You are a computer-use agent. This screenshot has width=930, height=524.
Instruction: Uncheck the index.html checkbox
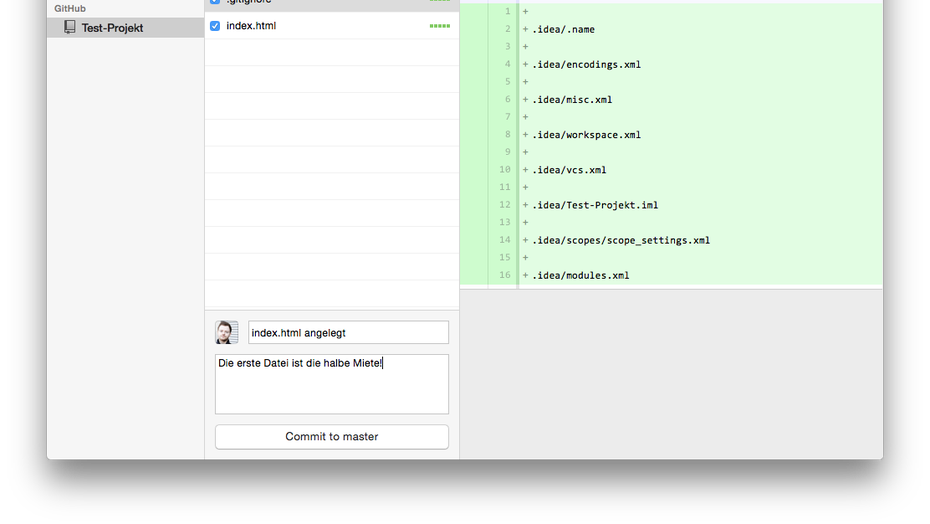tap(215, 26)
